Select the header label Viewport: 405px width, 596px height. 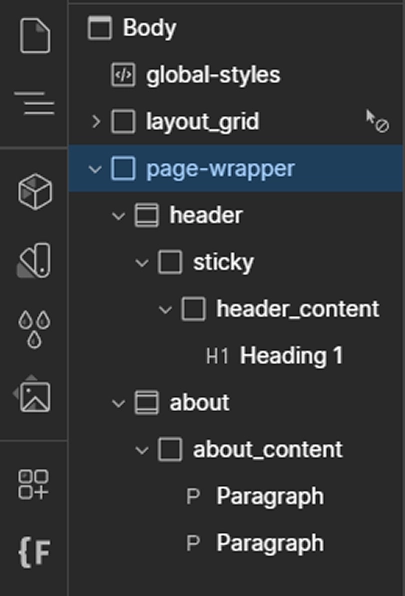click(x=206, y=215)
